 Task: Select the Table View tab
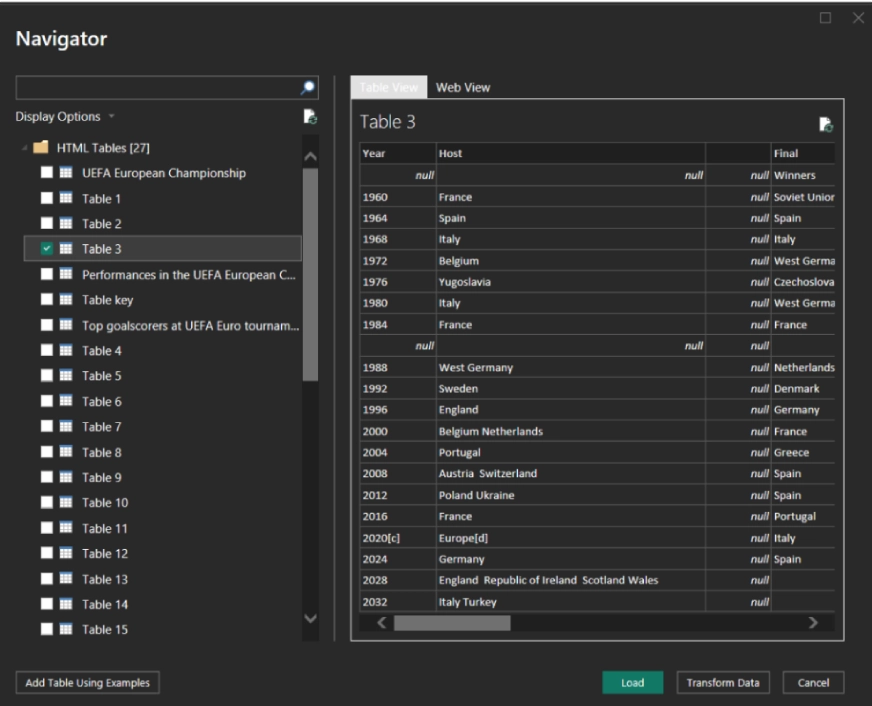388,88
